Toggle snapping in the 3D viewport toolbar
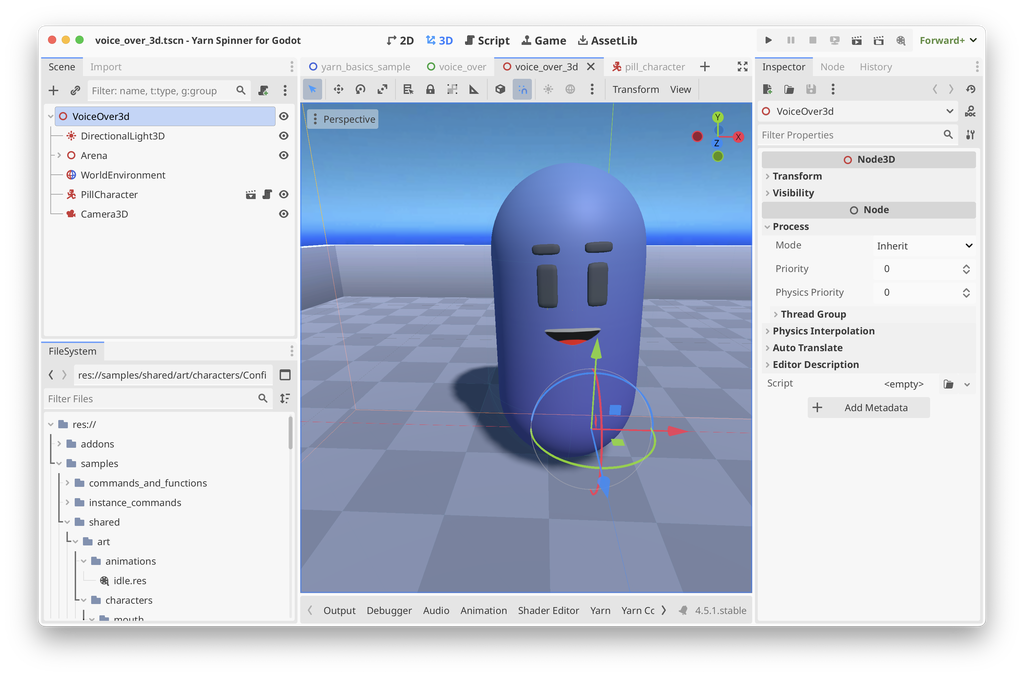 click(x=522, y=89)
